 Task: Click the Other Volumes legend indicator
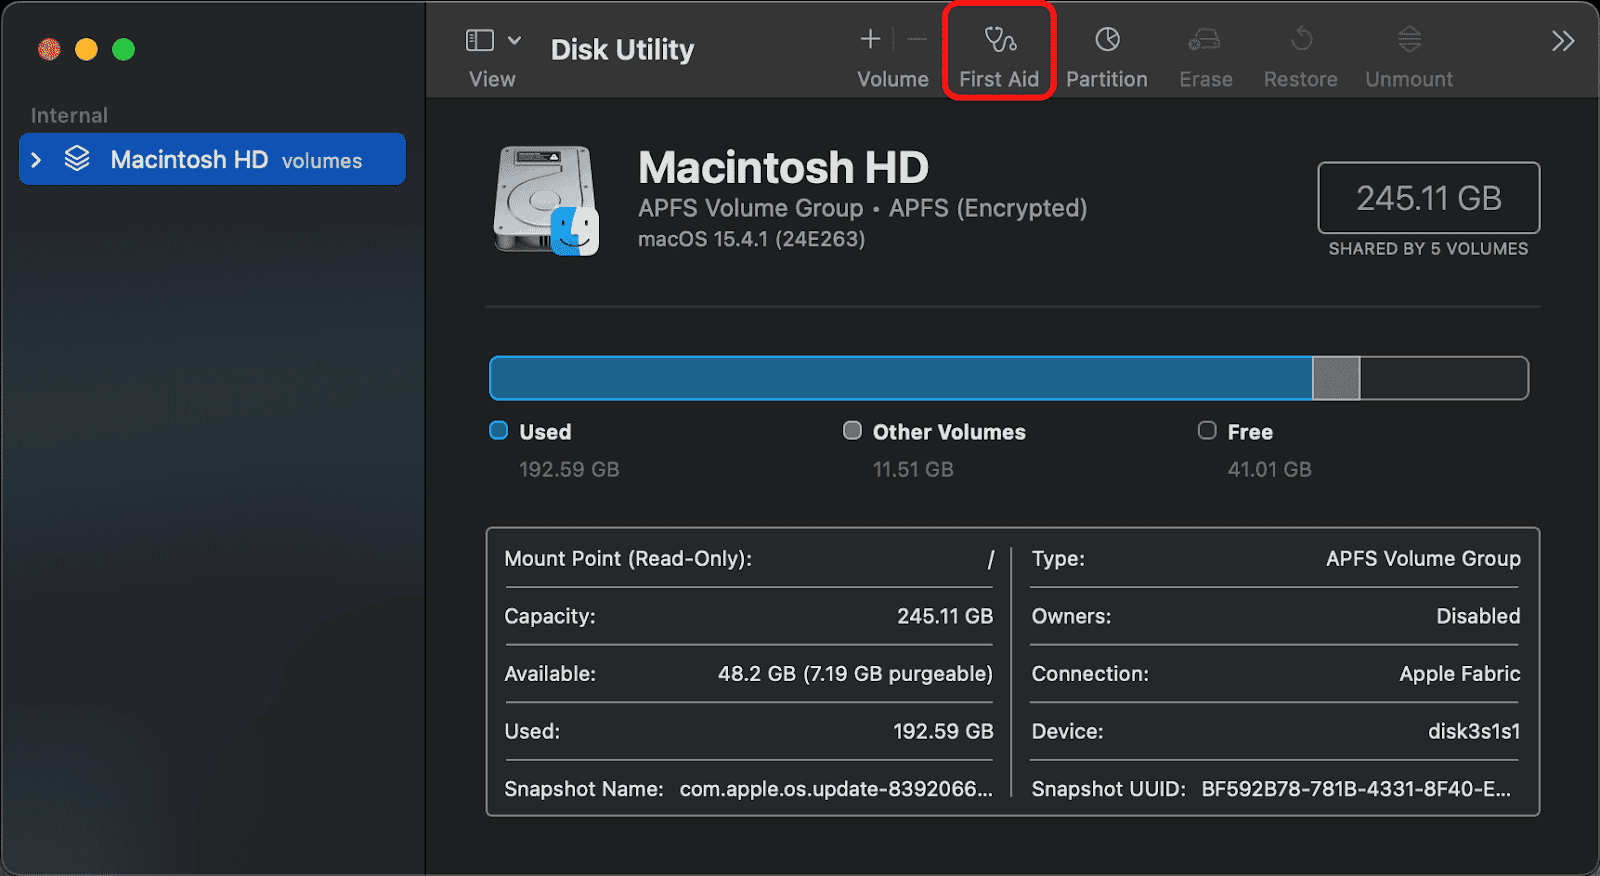point(852,431)
